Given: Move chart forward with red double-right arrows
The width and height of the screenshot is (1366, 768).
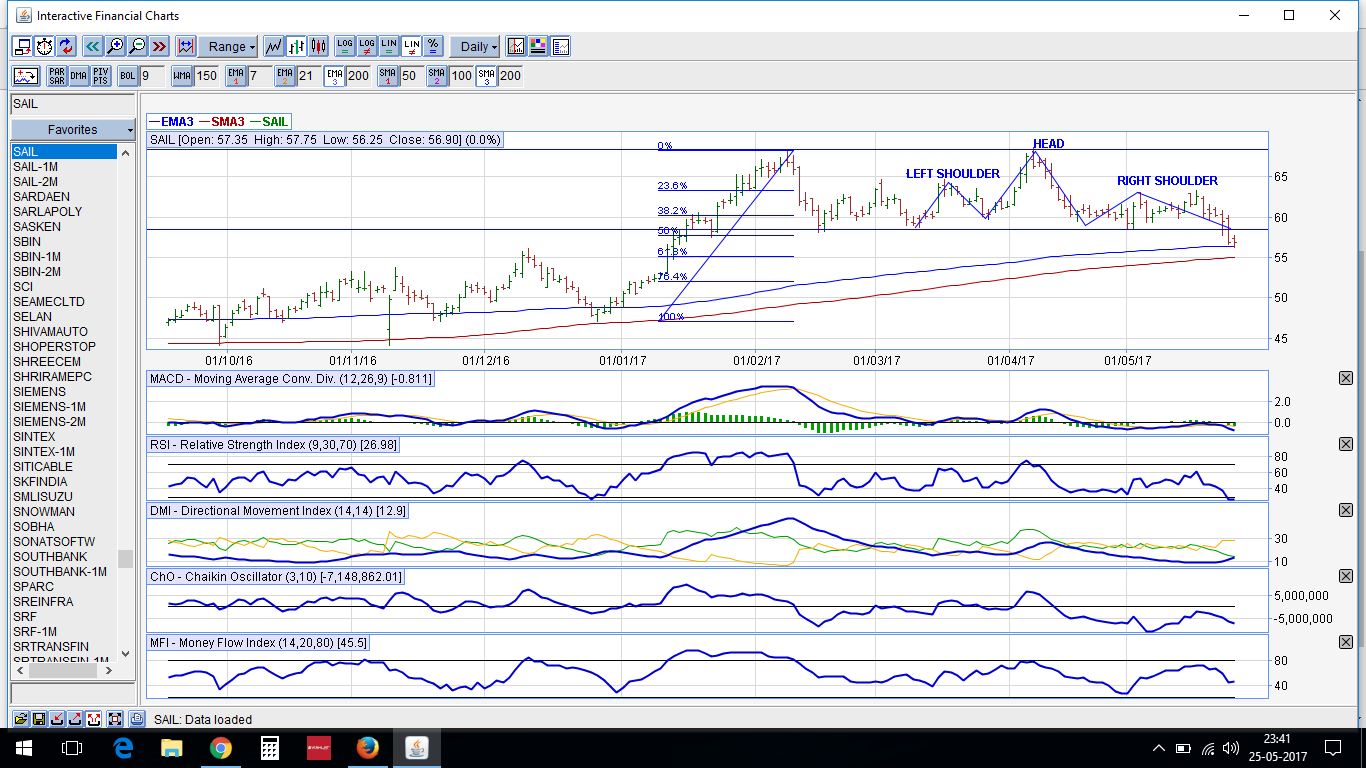Looking at the screenshot, I should [x=159, y=46].
